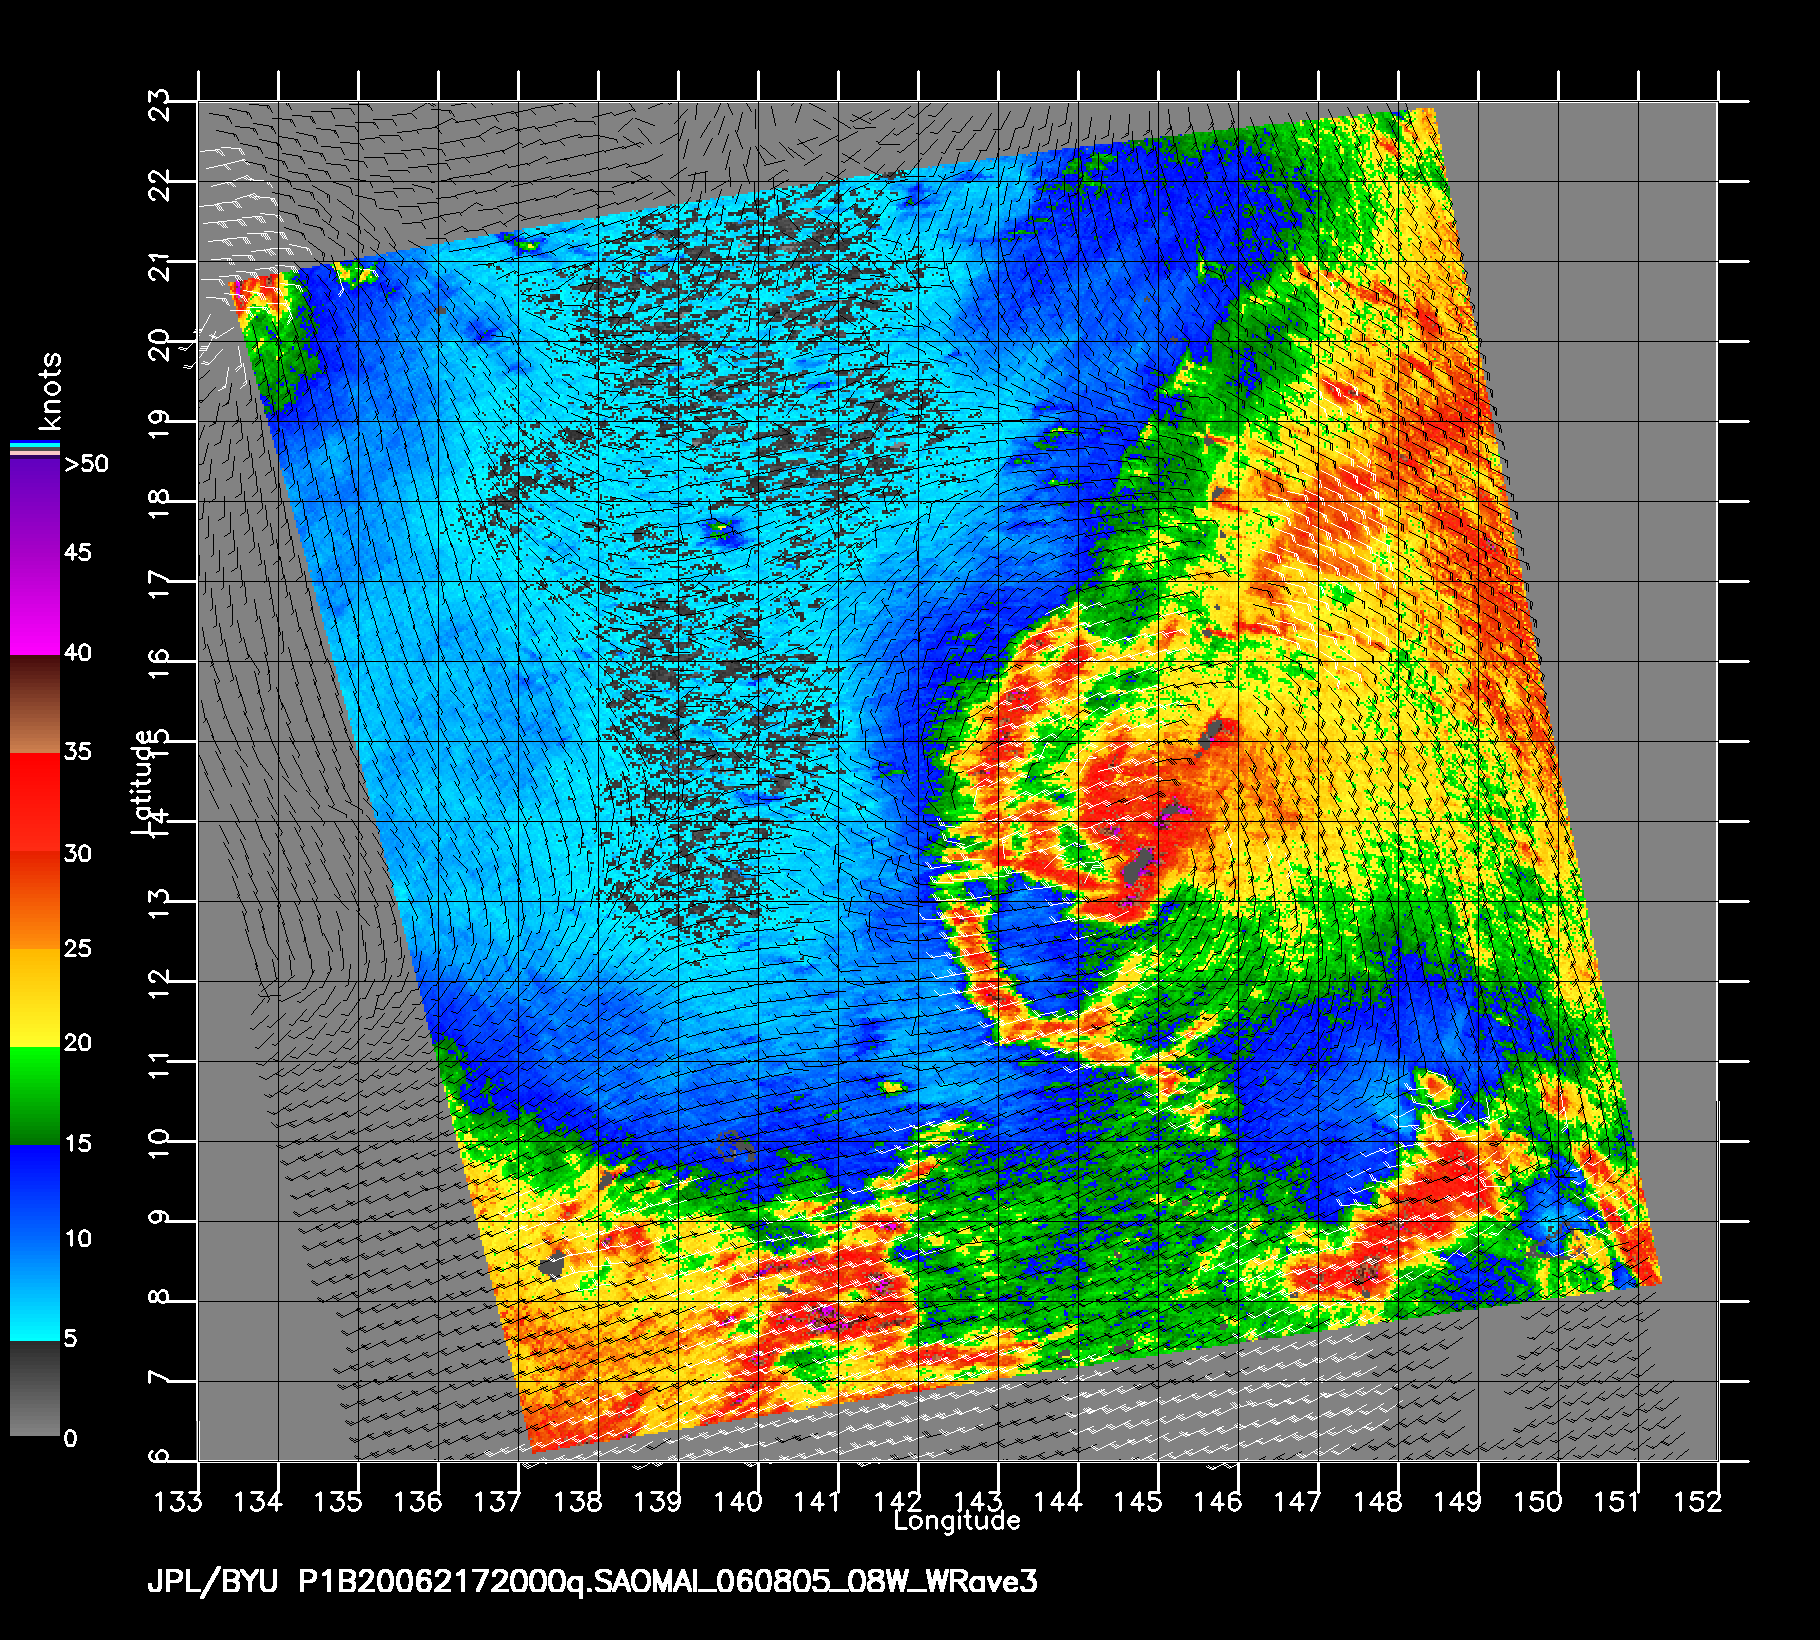This screenshot has height=1640, width=1820.
Task: Click the '35' color bar label
Action: 78,752
